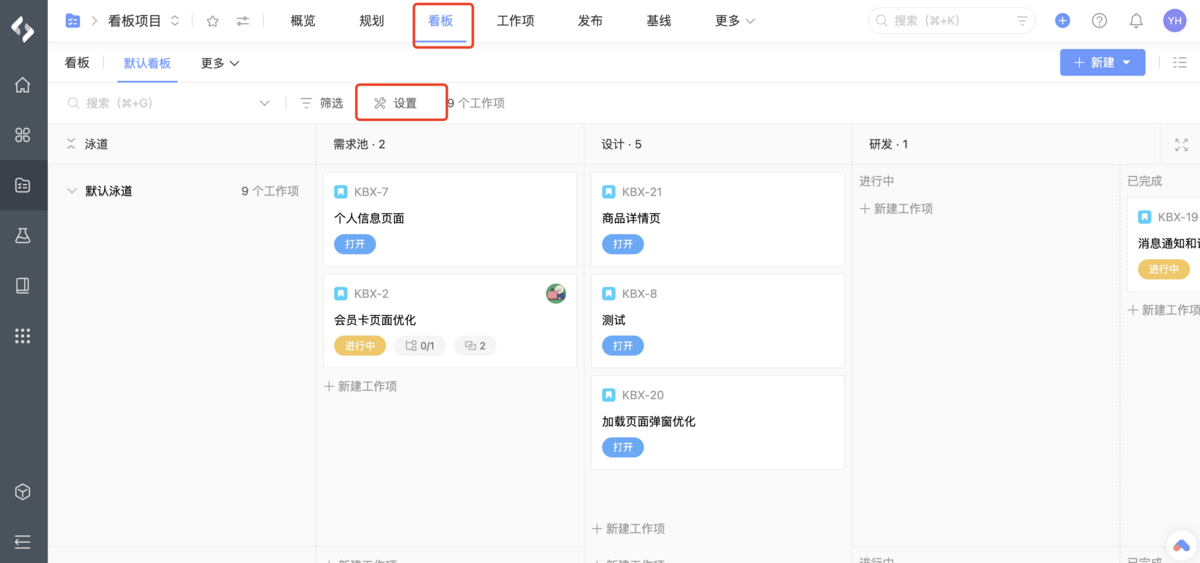Image resolution: width=1200 pixels, height=563 pixels.
Task: Open the floating assistant icon at bottom right
Action: (1181, 546)
